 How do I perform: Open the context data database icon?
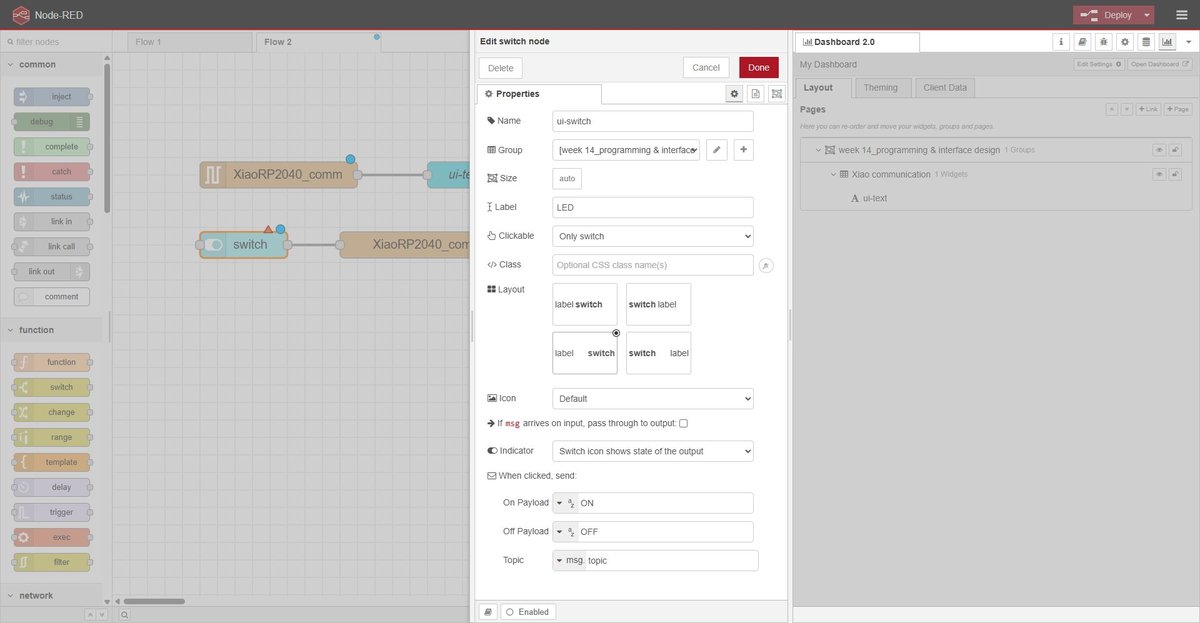click(1146, 42)
